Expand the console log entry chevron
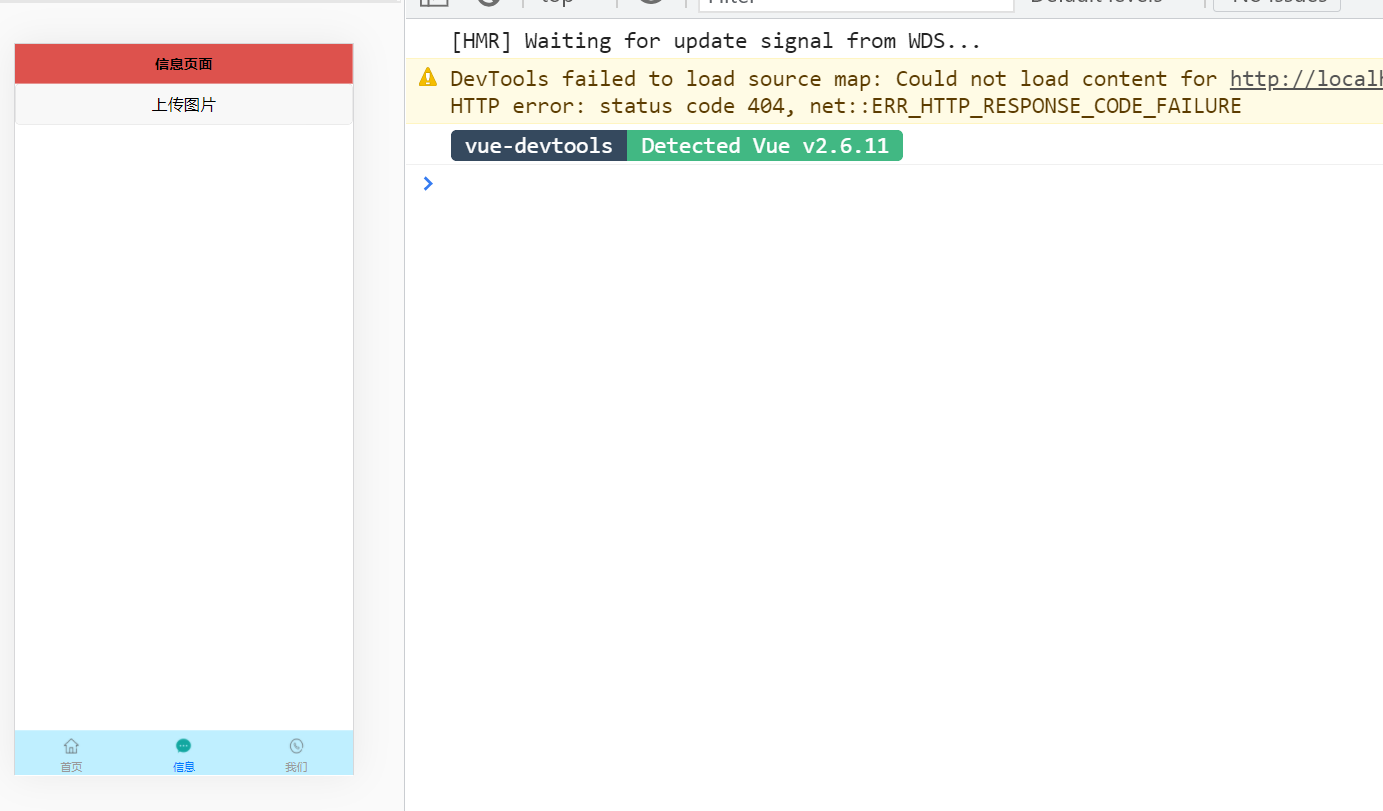 [x=428, y=183]
